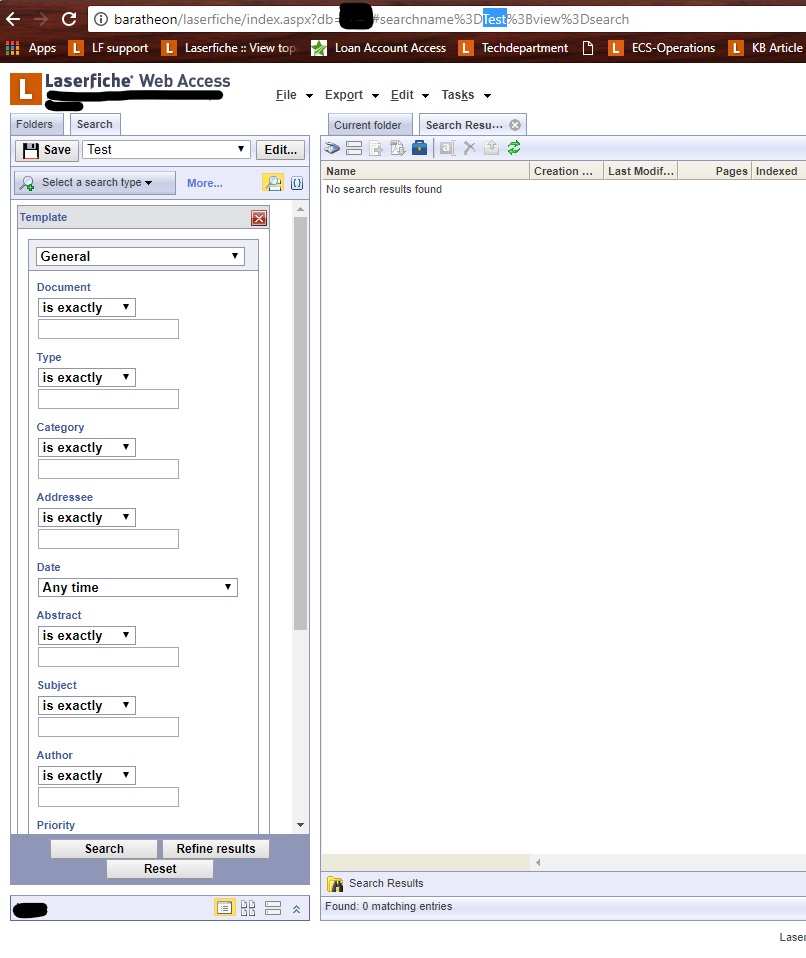
Task: Open the blue briefcase toolbar icon
Action: (419, 148)
